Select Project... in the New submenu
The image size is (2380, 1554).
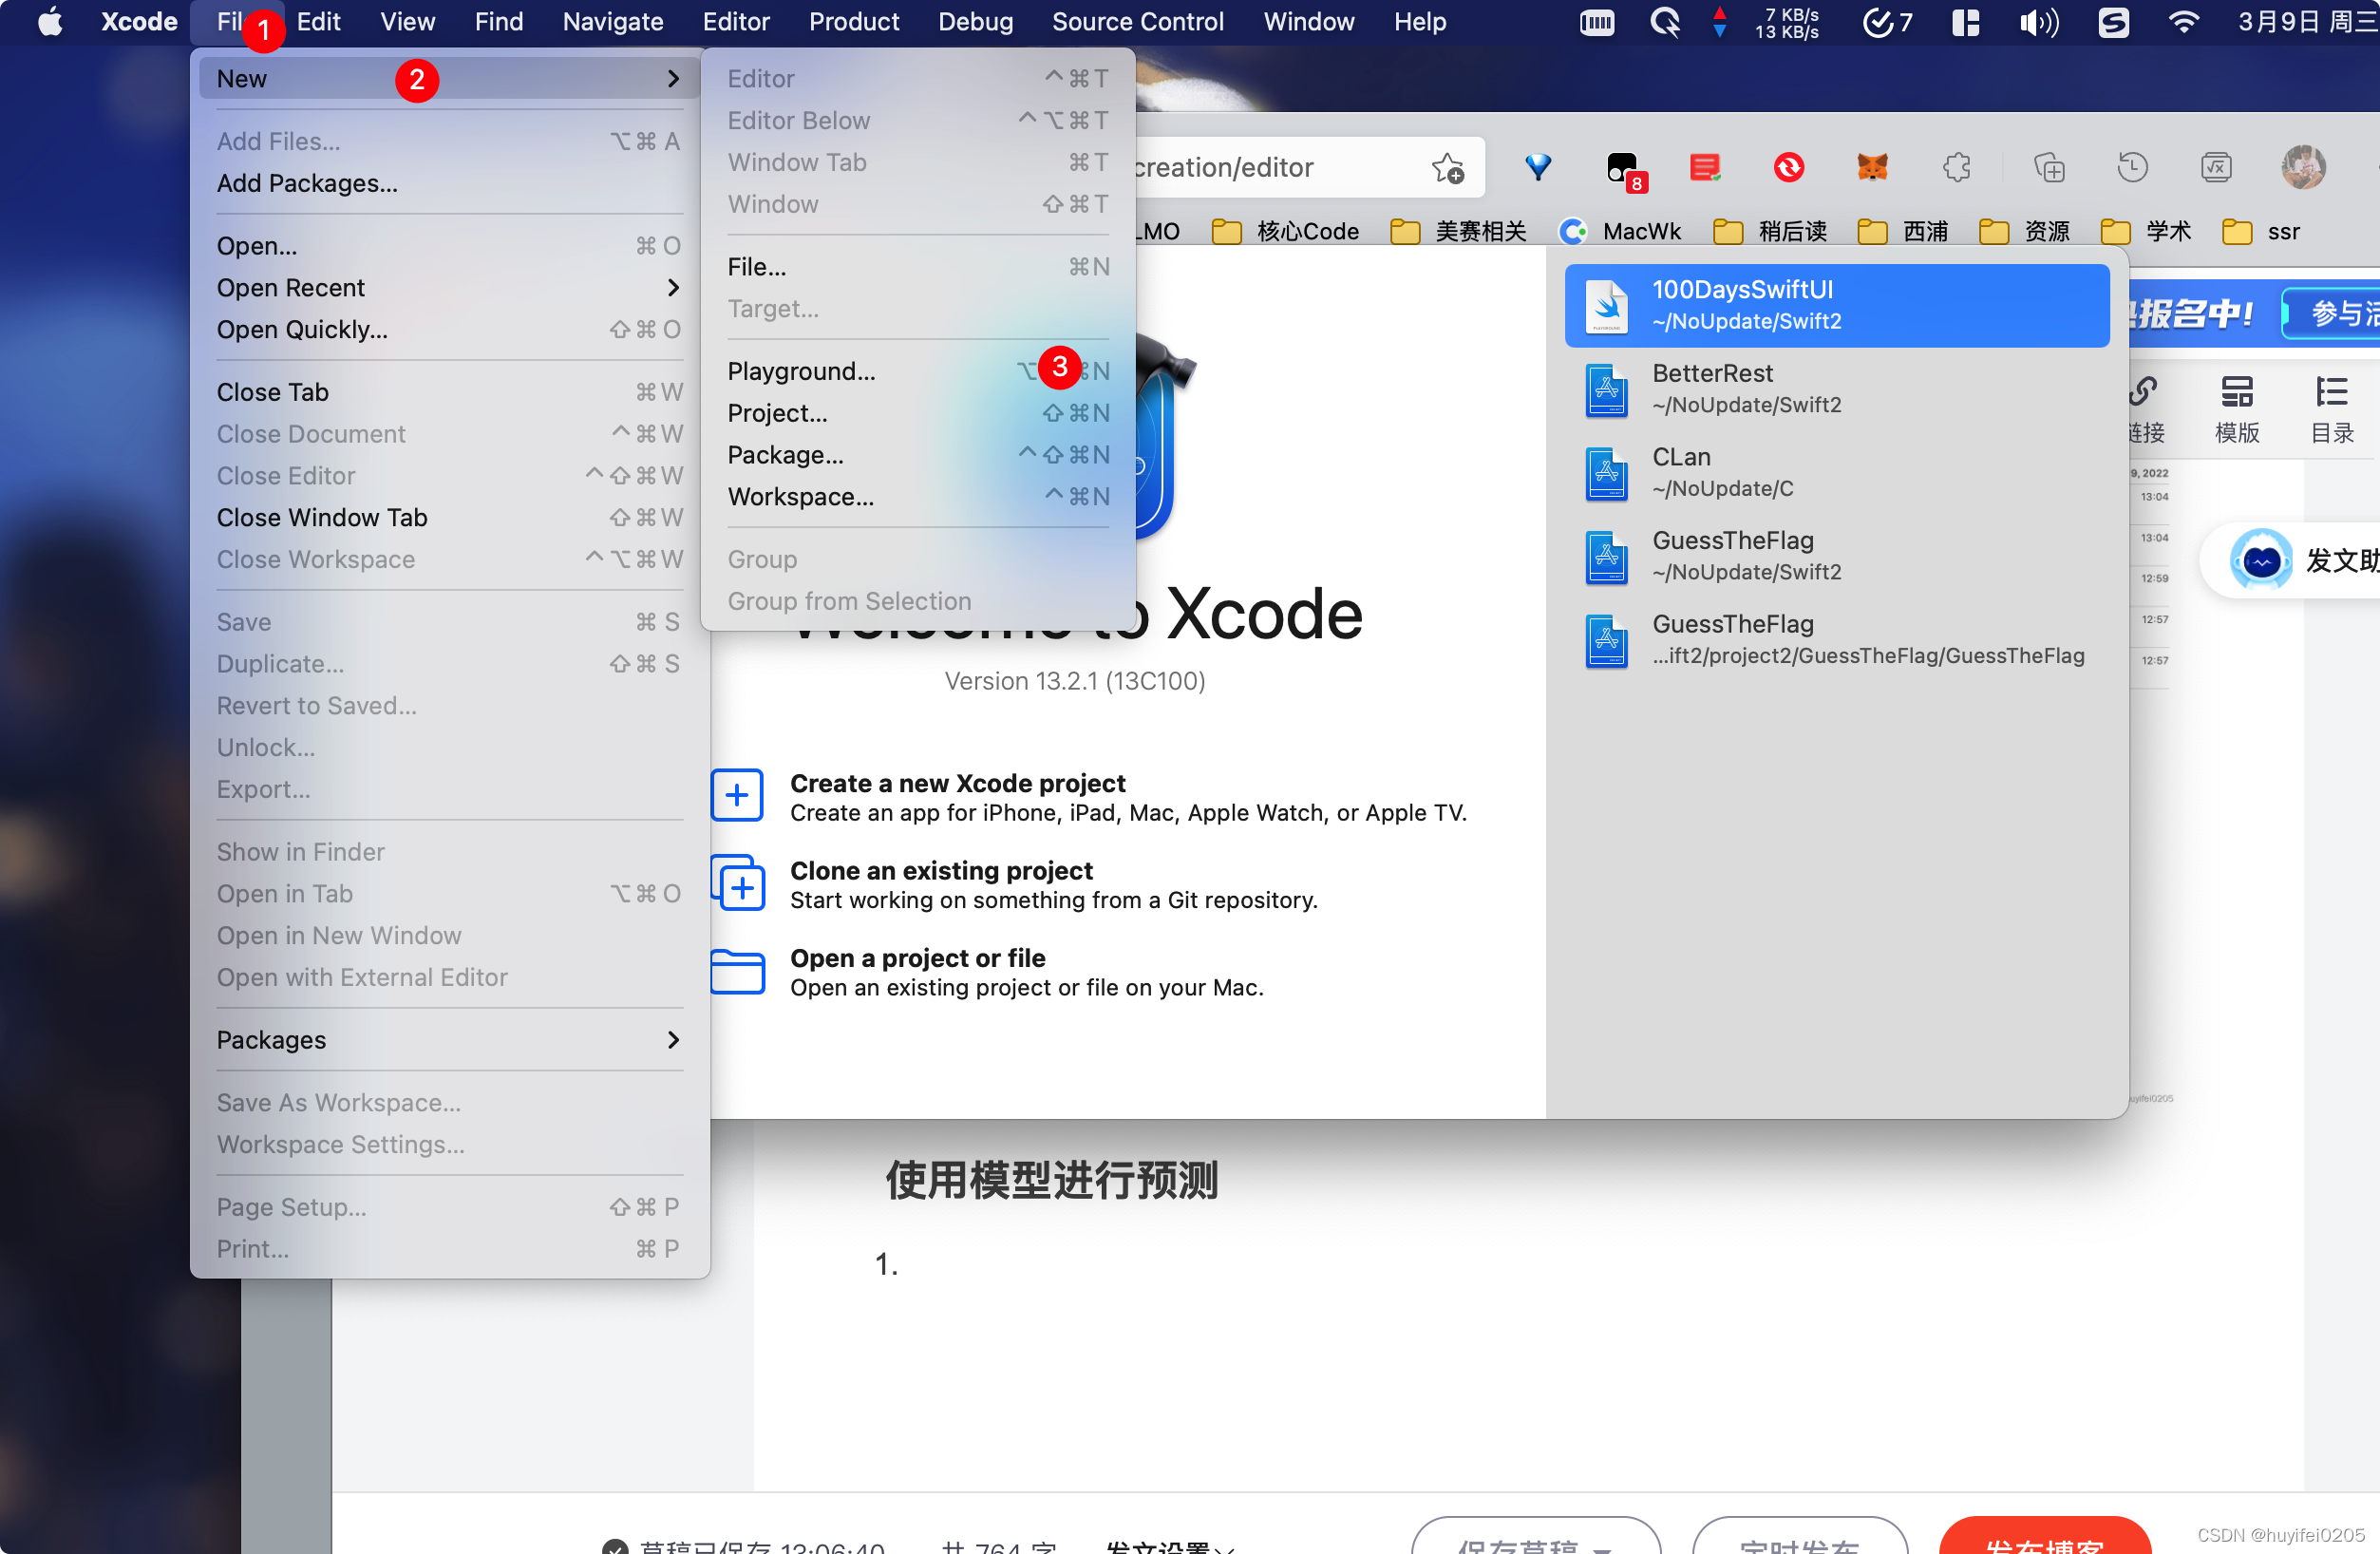[x=918, y=413]
